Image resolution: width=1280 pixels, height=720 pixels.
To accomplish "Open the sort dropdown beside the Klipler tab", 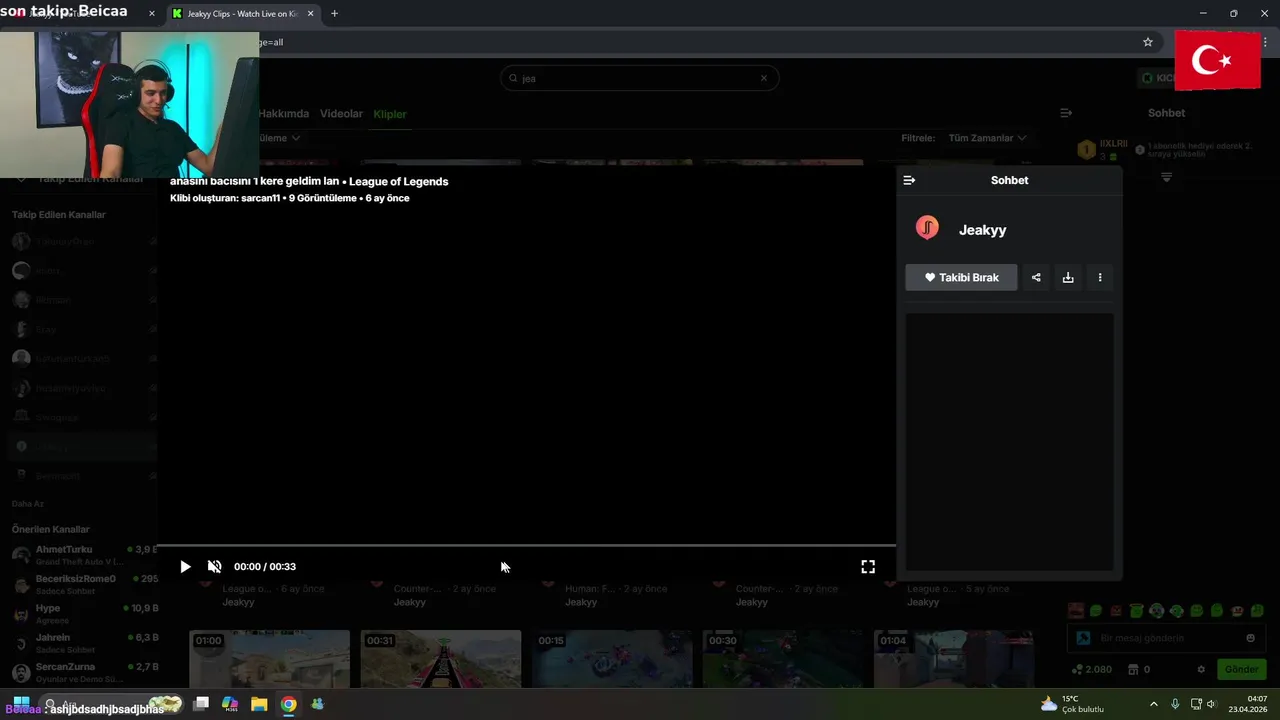I will point(279,138).
